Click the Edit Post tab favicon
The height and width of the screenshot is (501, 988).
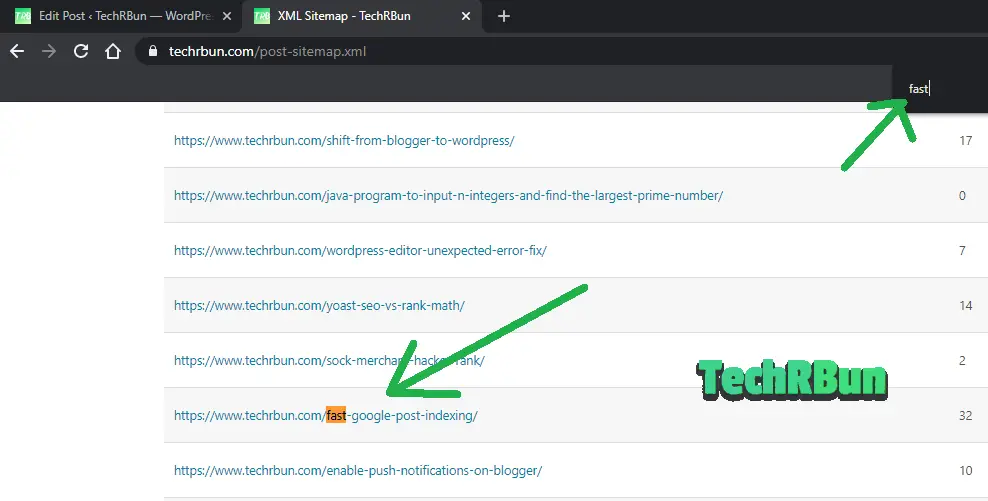pos(23,16)
